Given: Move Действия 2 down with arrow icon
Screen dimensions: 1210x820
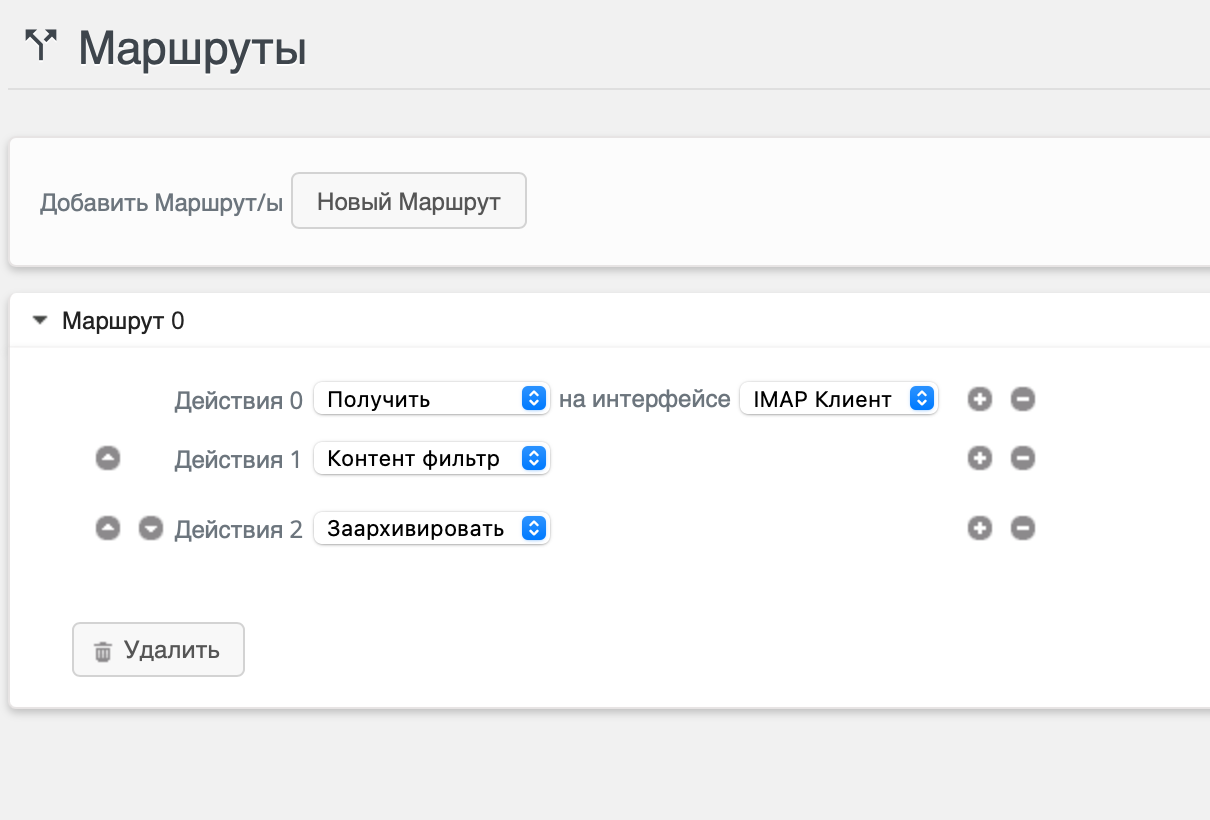Looking at the screenshot, I should coord(150,528).
